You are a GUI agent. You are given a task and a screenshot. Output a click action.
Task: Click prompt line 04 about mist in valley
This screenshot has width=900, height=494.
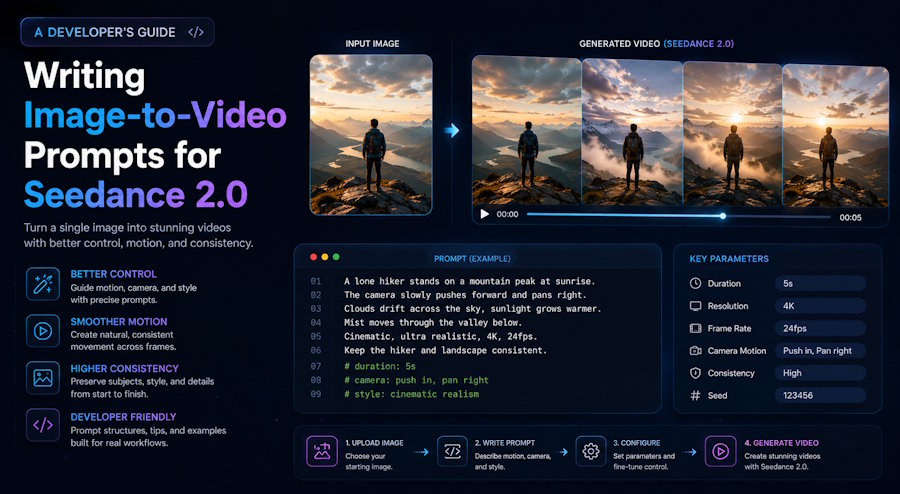coord(433,322)
